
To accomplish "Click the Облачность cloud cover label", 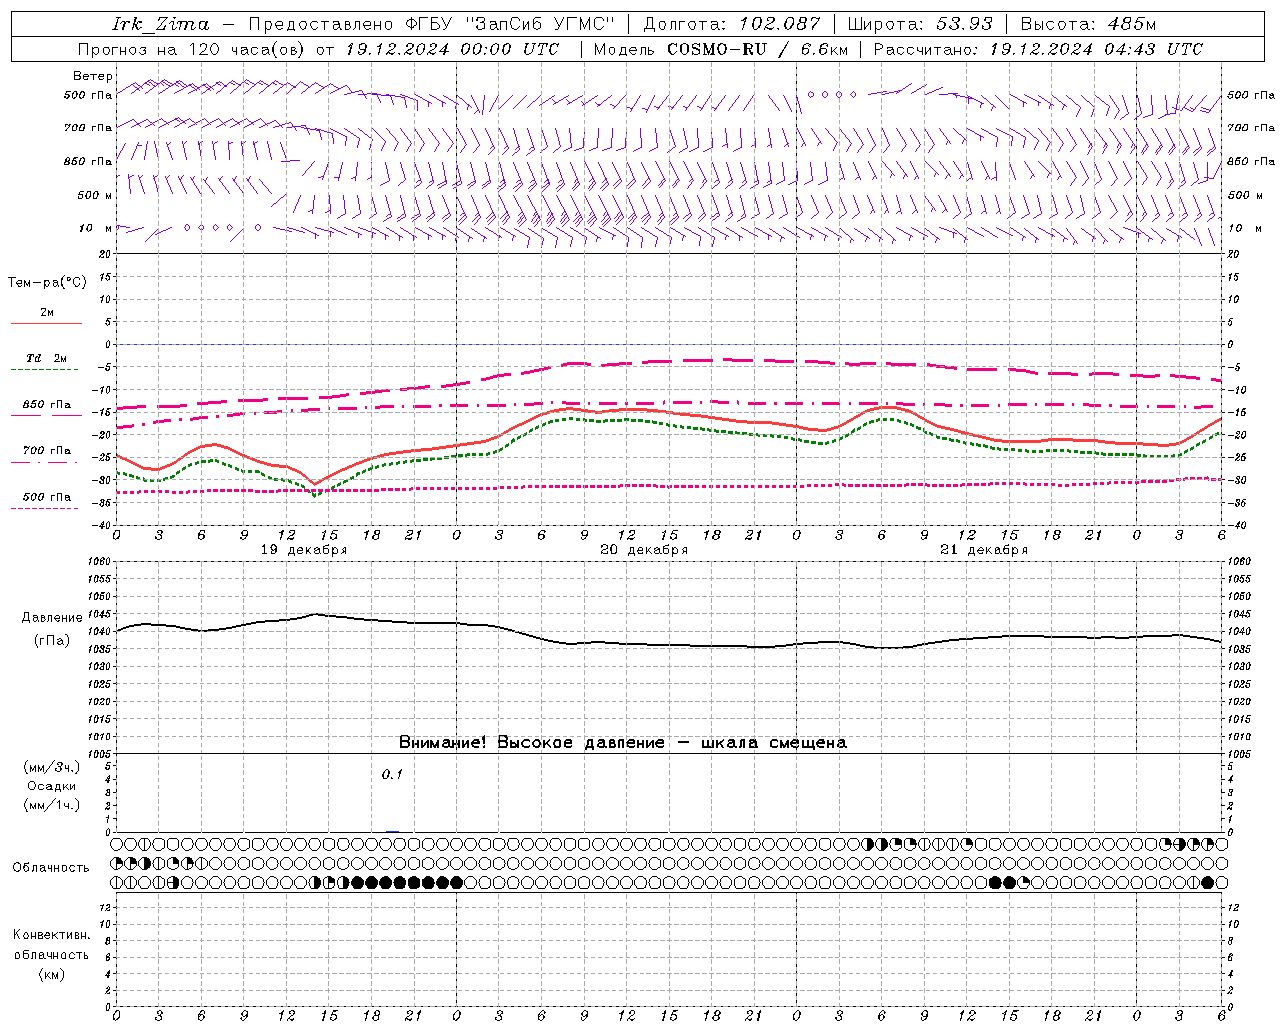I will (x=51, y=867).
